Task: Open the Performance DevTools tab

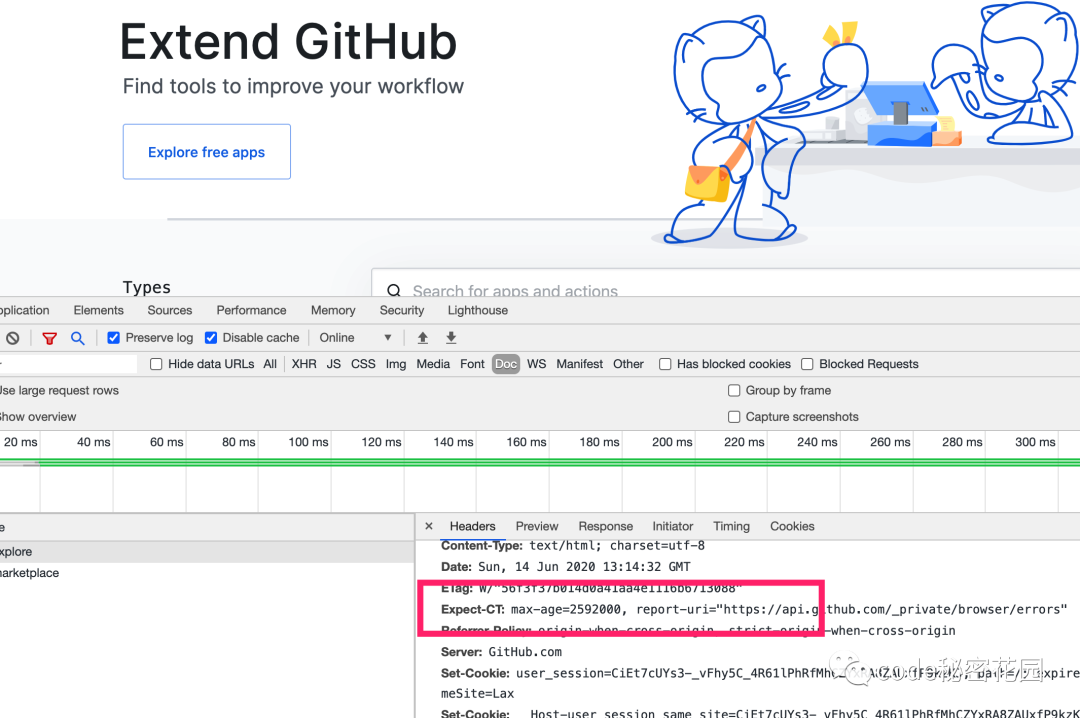Action: click(x=251, y=310)
